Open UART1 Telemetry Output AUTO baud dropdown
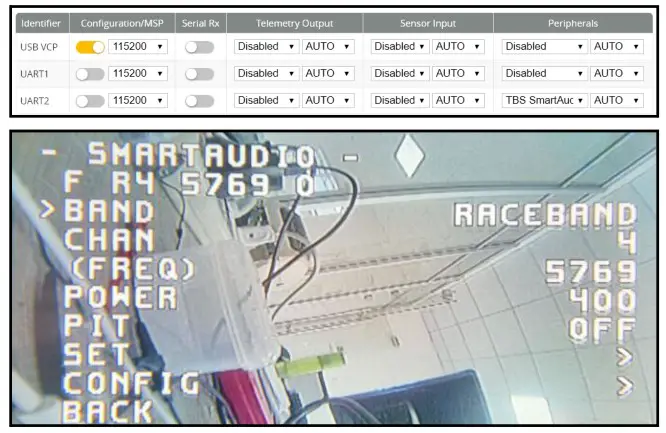Image resolution: width=666 pixels, height=433 pixels. tap(328, 74)
